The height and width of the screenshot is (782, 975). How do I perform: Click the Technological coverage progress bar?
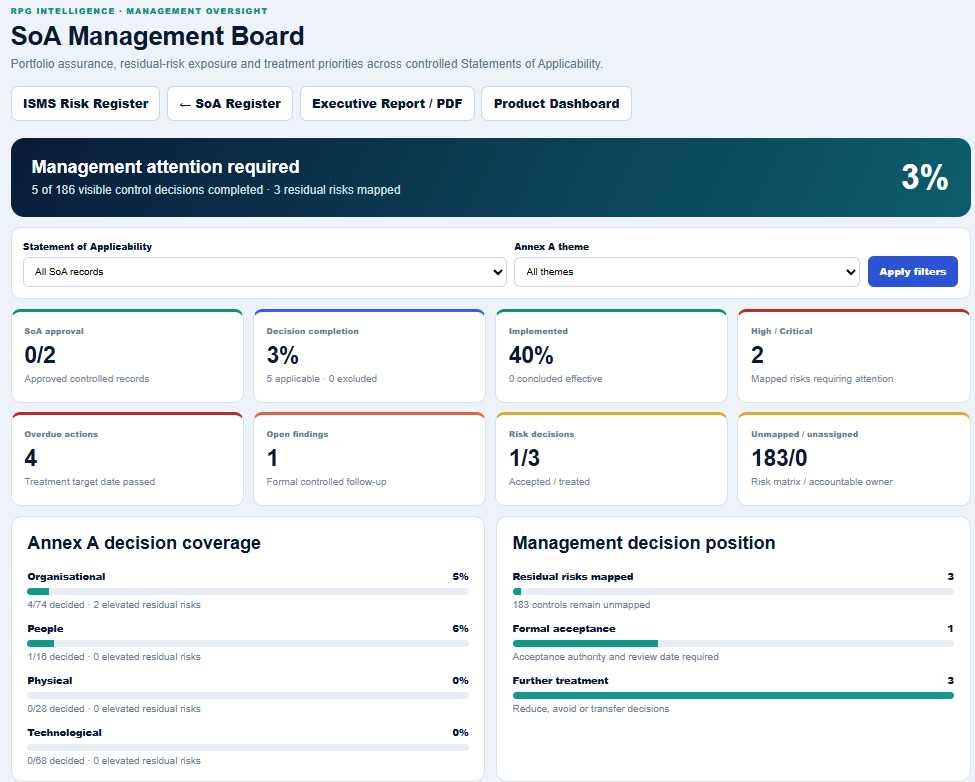248,748
